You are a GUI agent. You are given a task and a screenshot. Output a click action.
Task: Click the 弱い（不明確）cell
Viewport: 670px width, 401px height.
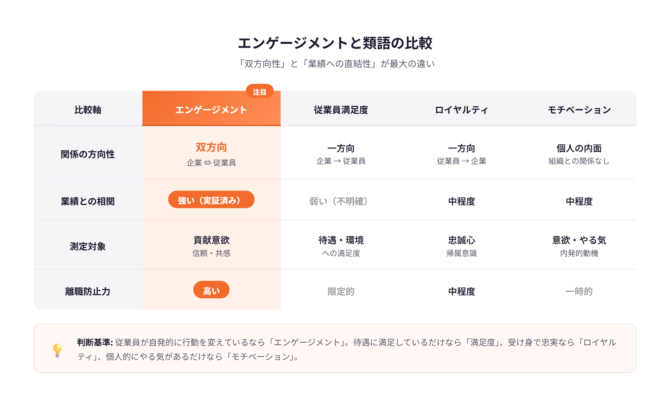pos(340,200)
